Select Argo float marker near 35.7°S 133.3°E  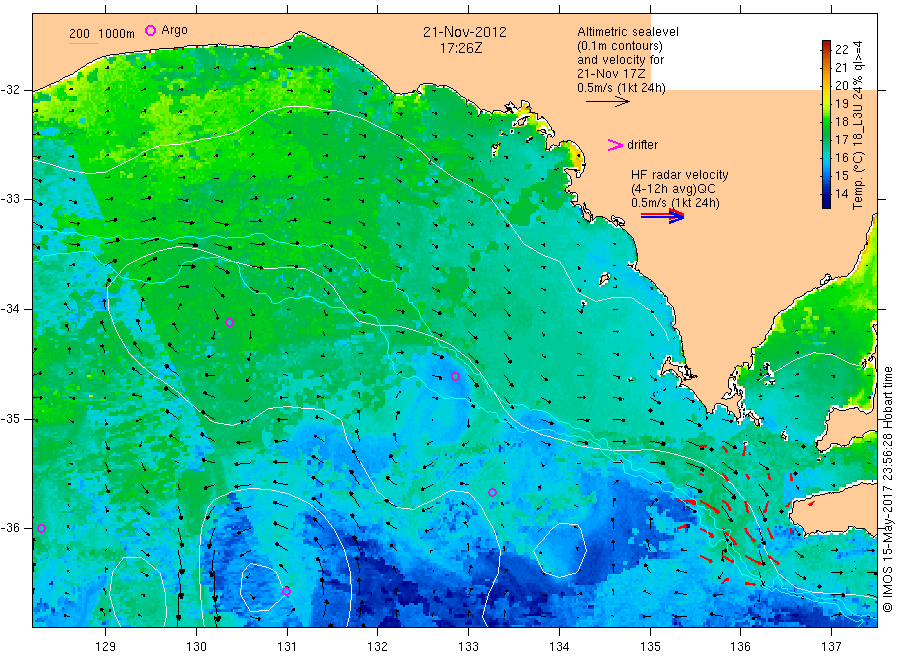492,492
